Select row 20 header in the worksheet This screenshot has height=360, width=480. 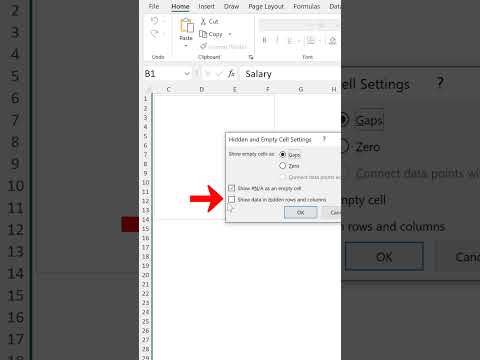tap(146, 275)
